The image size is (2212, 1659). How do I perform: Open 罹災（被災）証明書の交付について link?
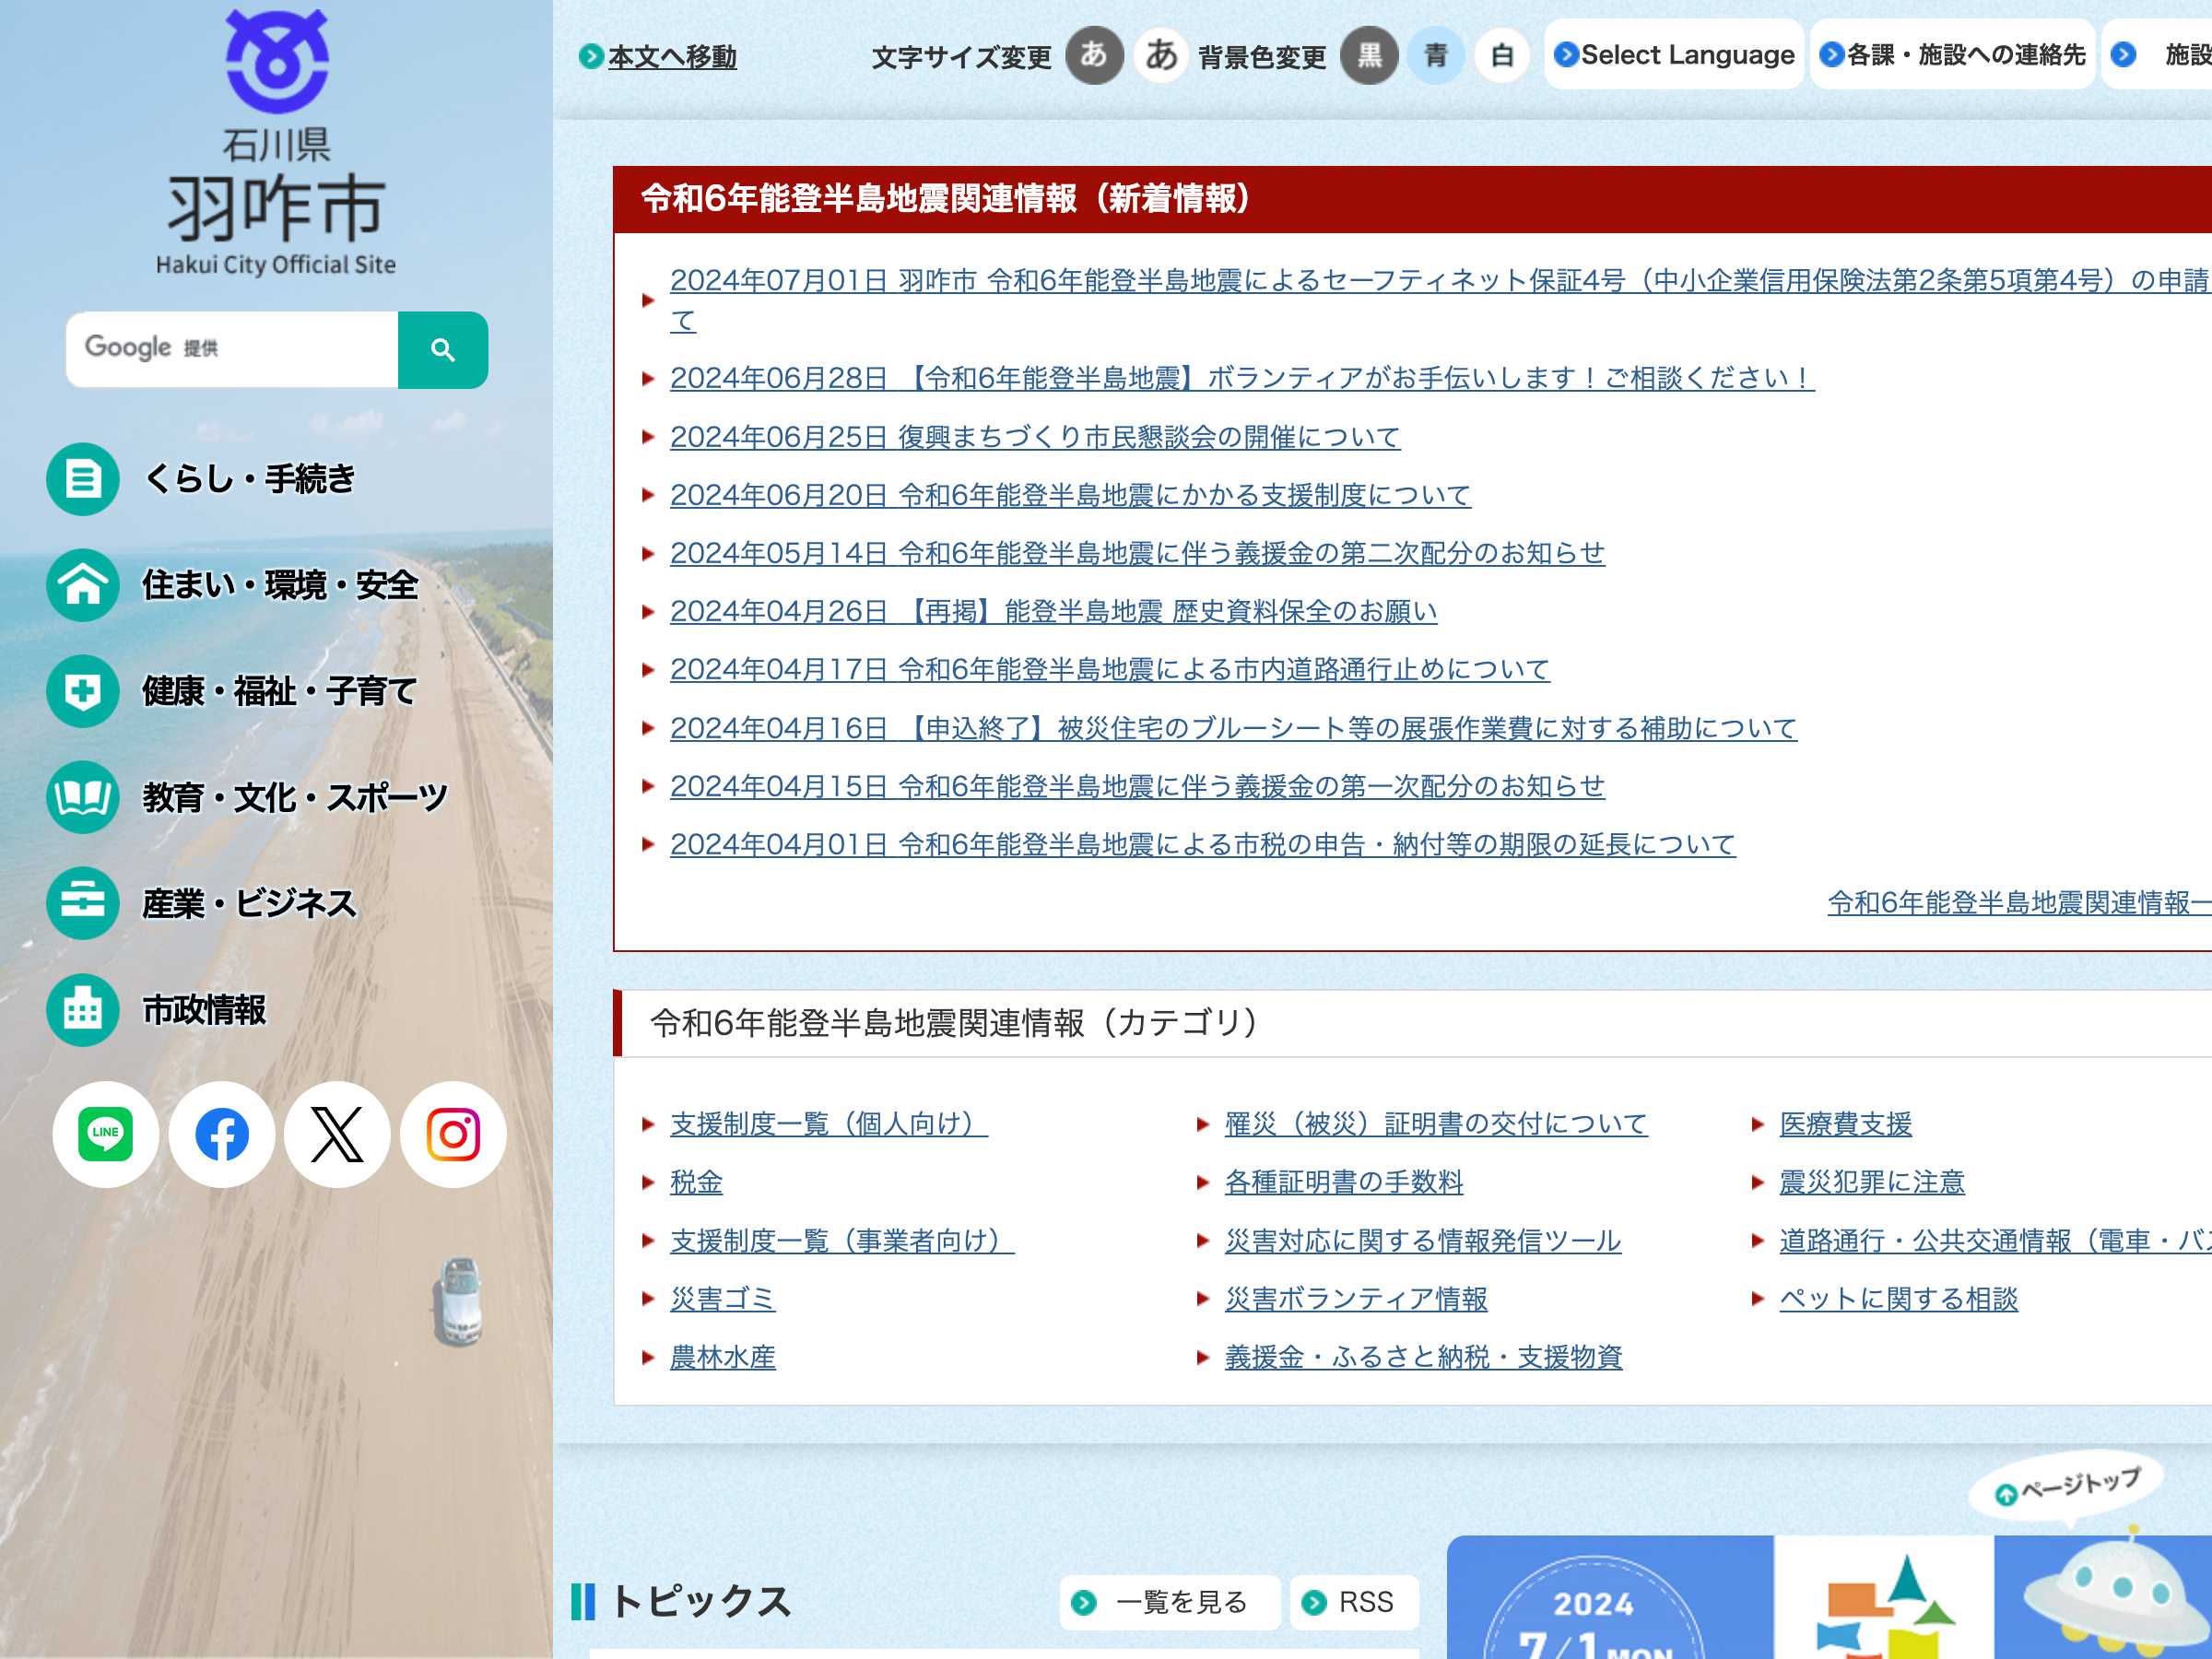click(1436, 1124)
